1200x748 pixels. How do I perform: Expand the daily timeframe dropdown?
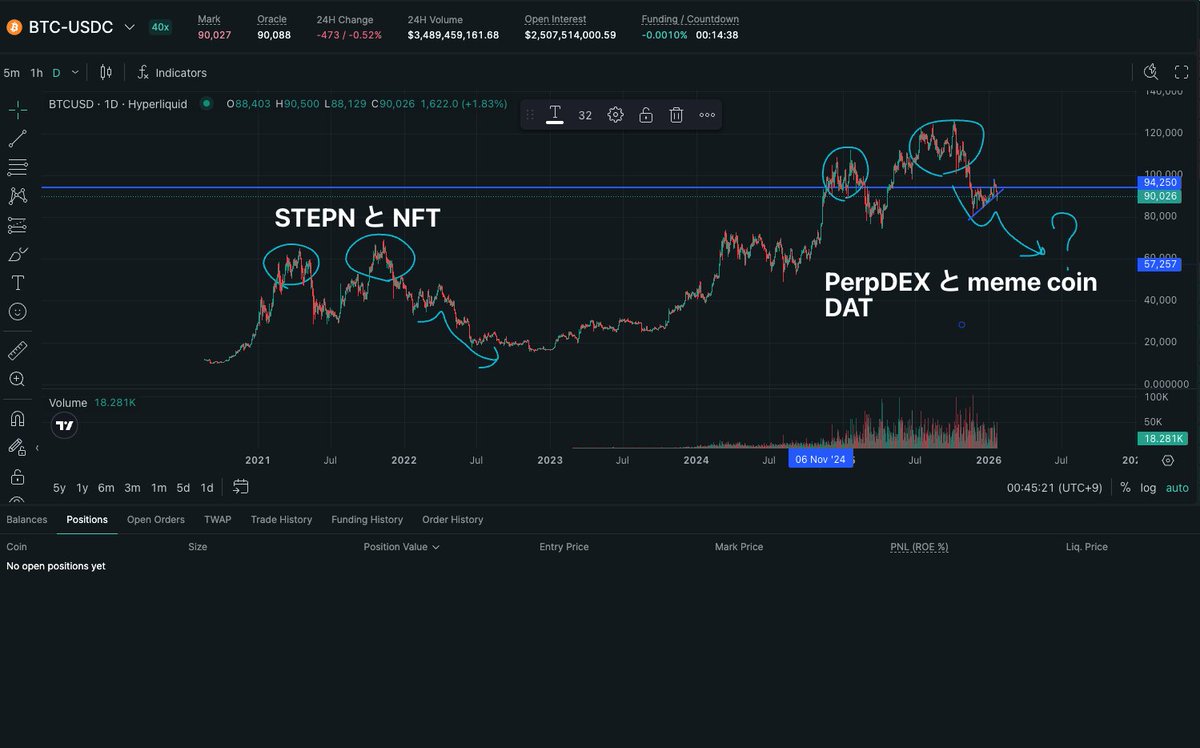click(x=72, y=72)
